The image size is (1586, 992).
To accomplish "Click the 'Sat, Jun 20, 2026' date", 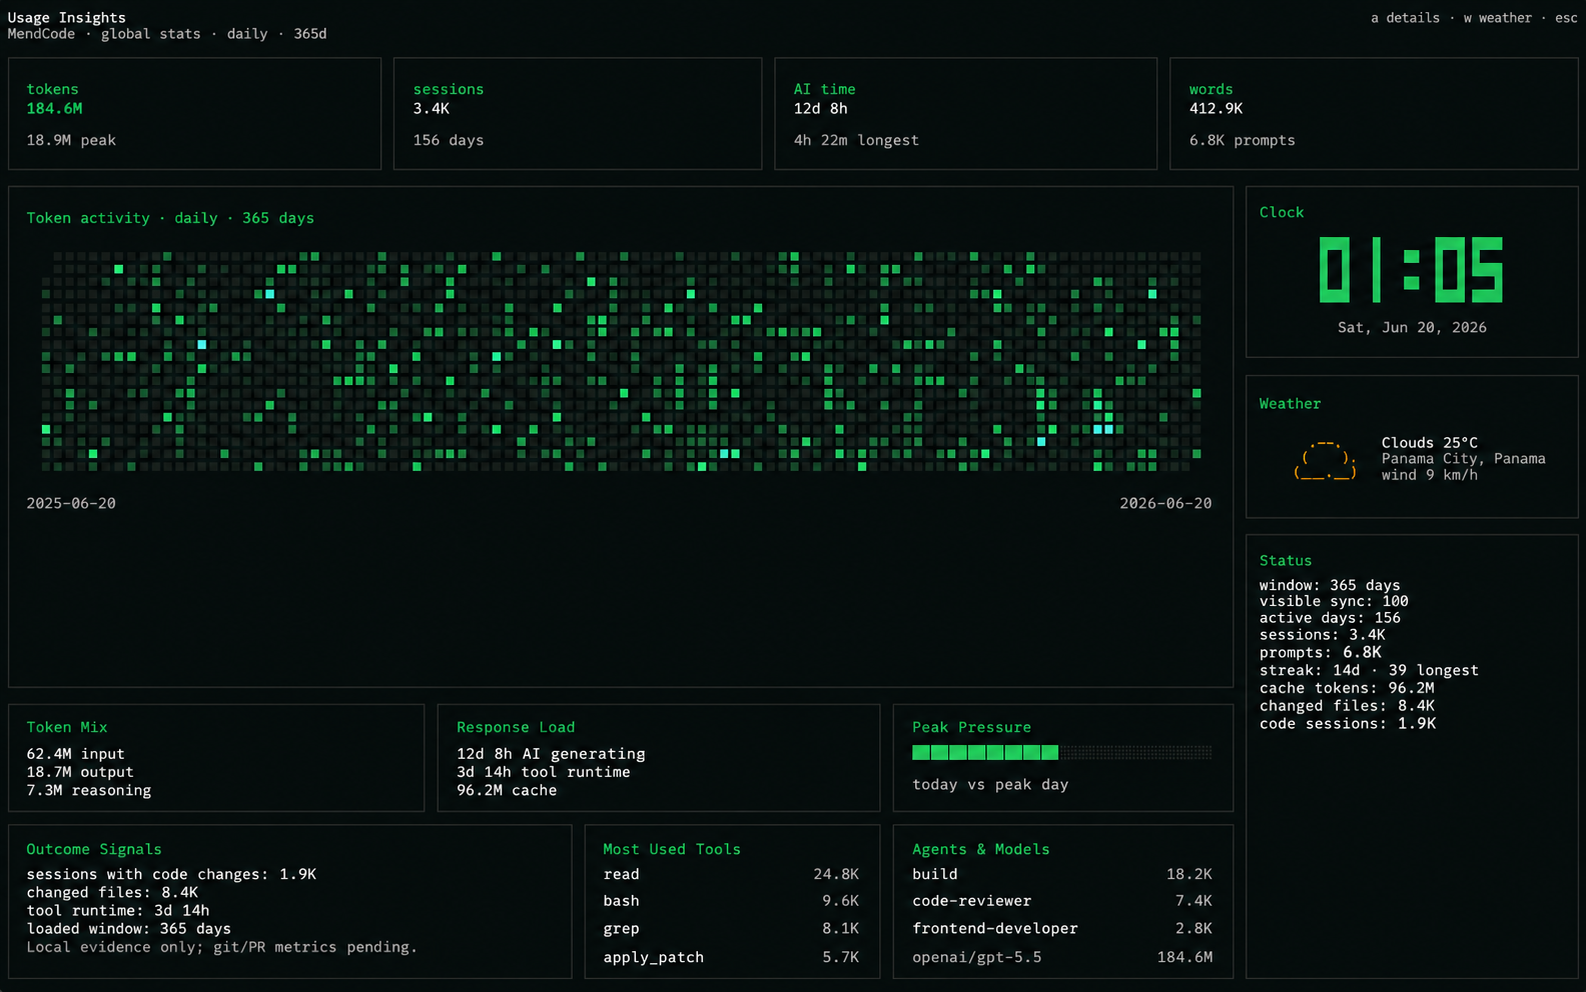I will click(x=1412, y=327).
